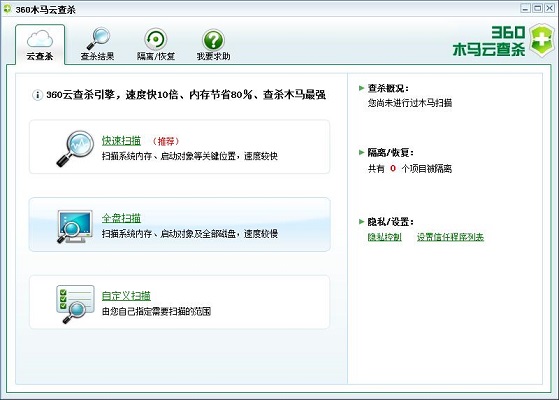Open the 隐私控制 privacy control link
This screenshot has width=559, height=400.
(385, 237)
